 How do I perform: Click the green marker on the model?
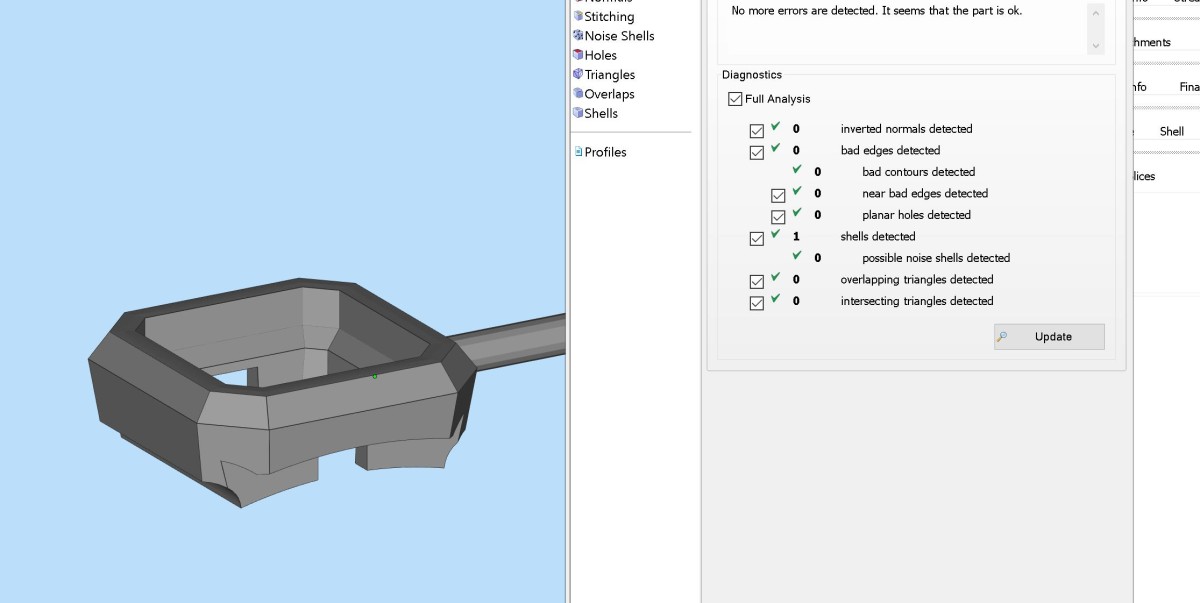[375, 376]
